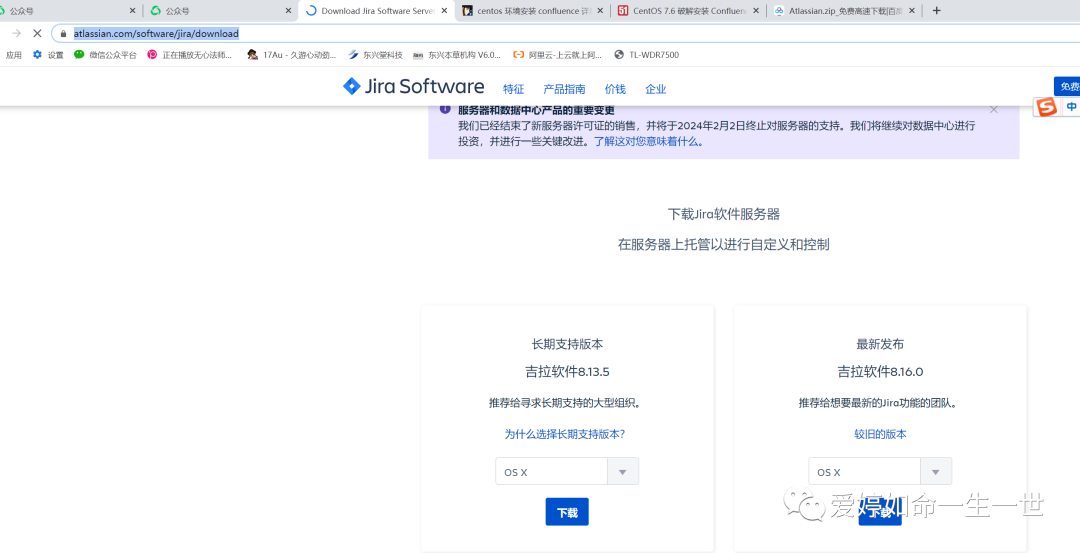Click the 下载 button for 长期支持版本
This screenshot has width=1080, height=553.
point(567,512)
